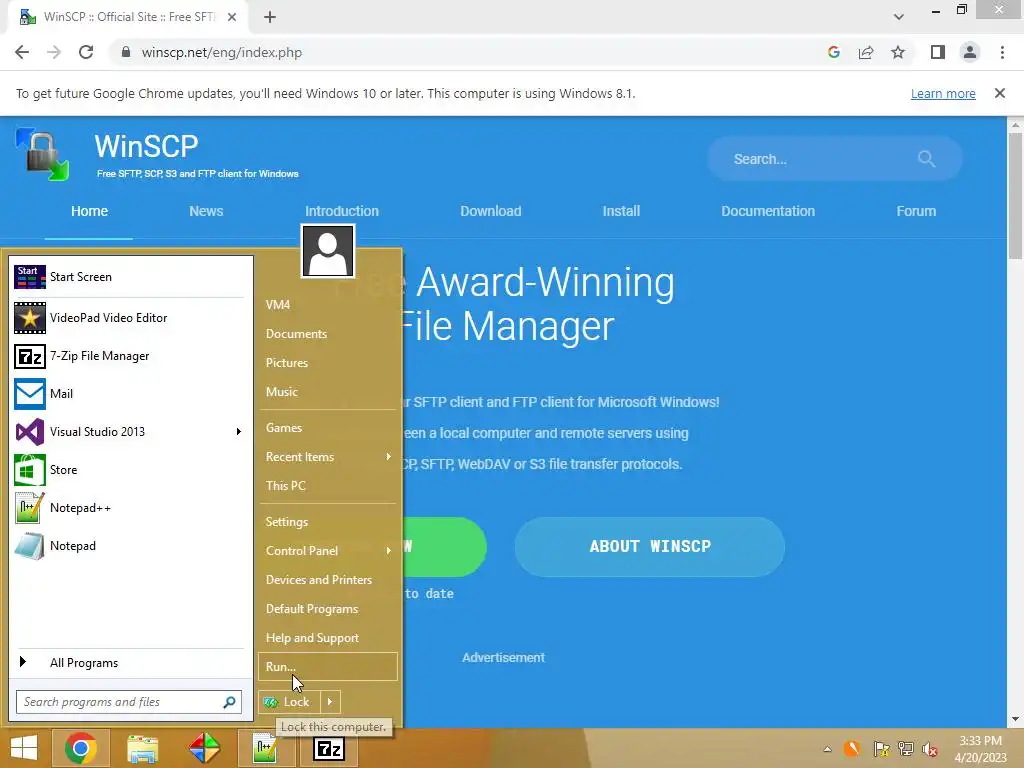Go to the Download tab

[x=490, y=211]
